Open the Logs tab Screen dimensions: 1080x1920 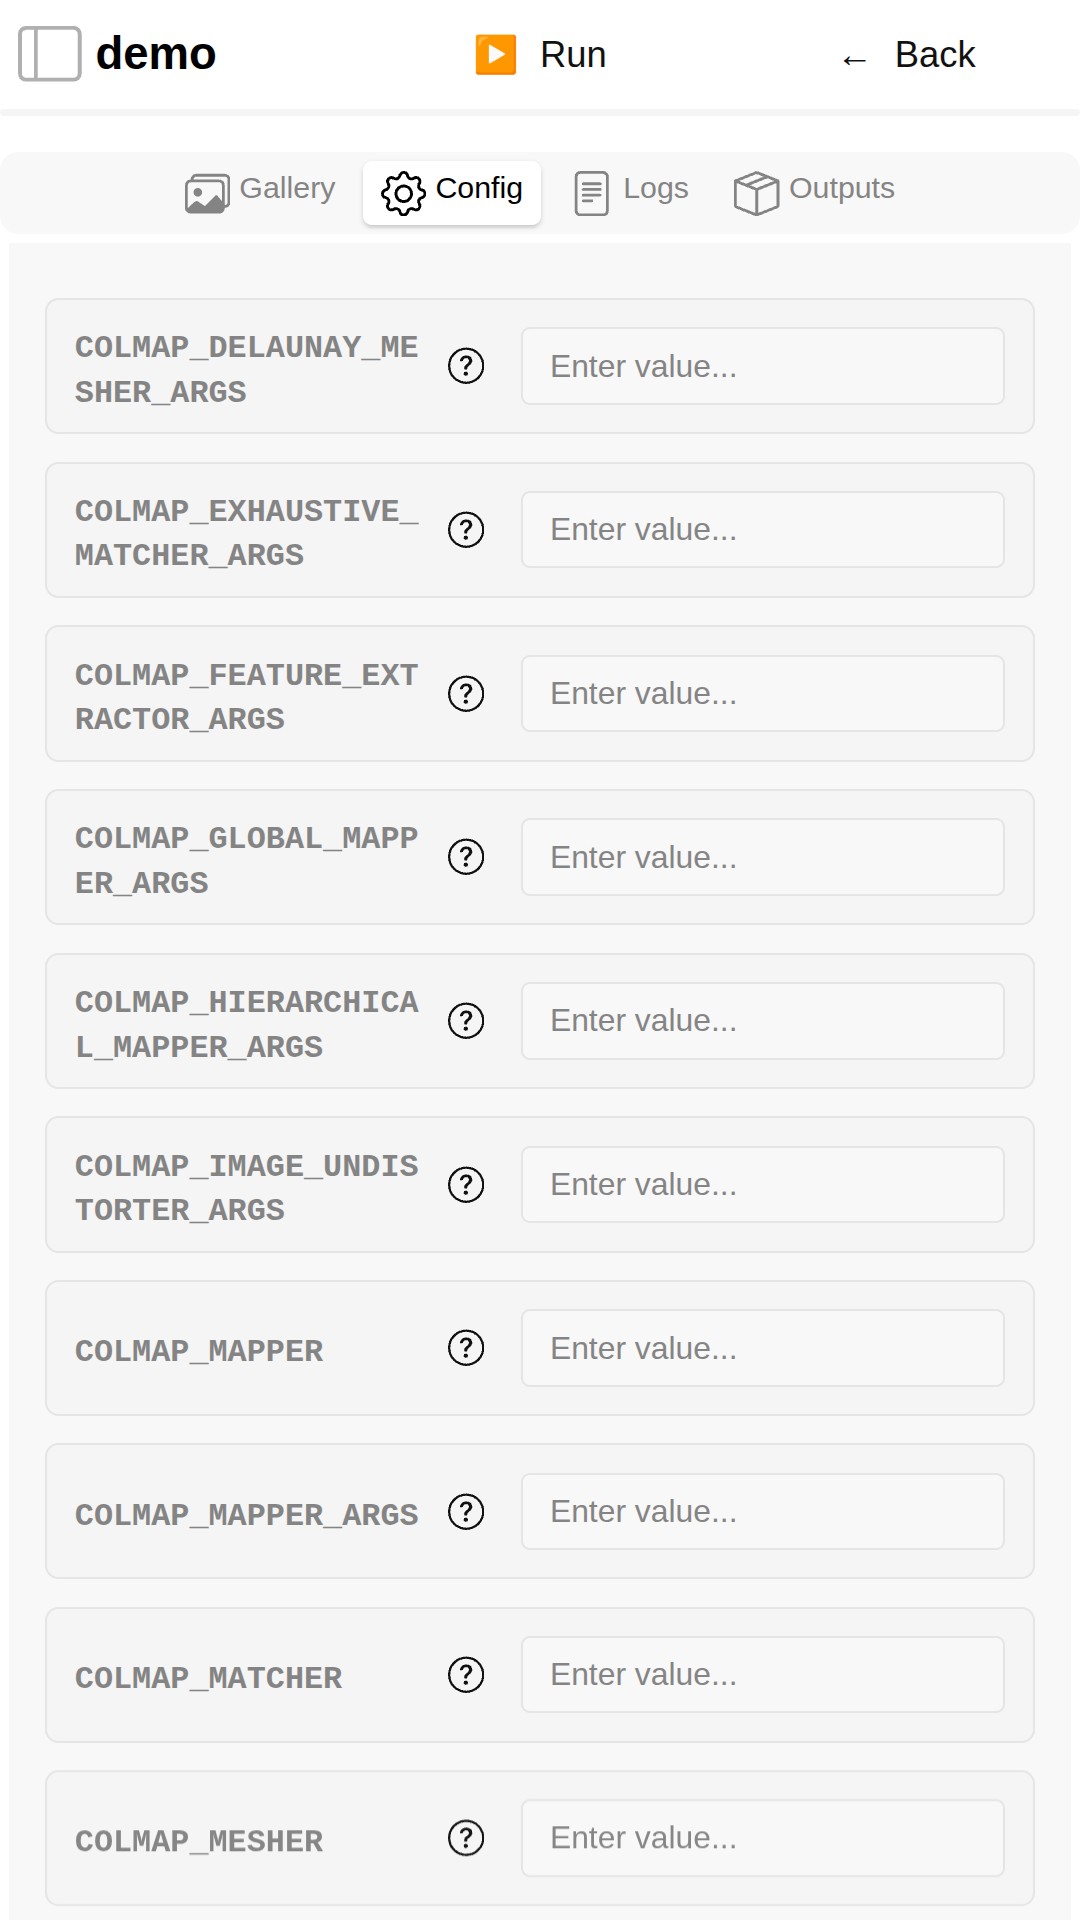[631, 192]
